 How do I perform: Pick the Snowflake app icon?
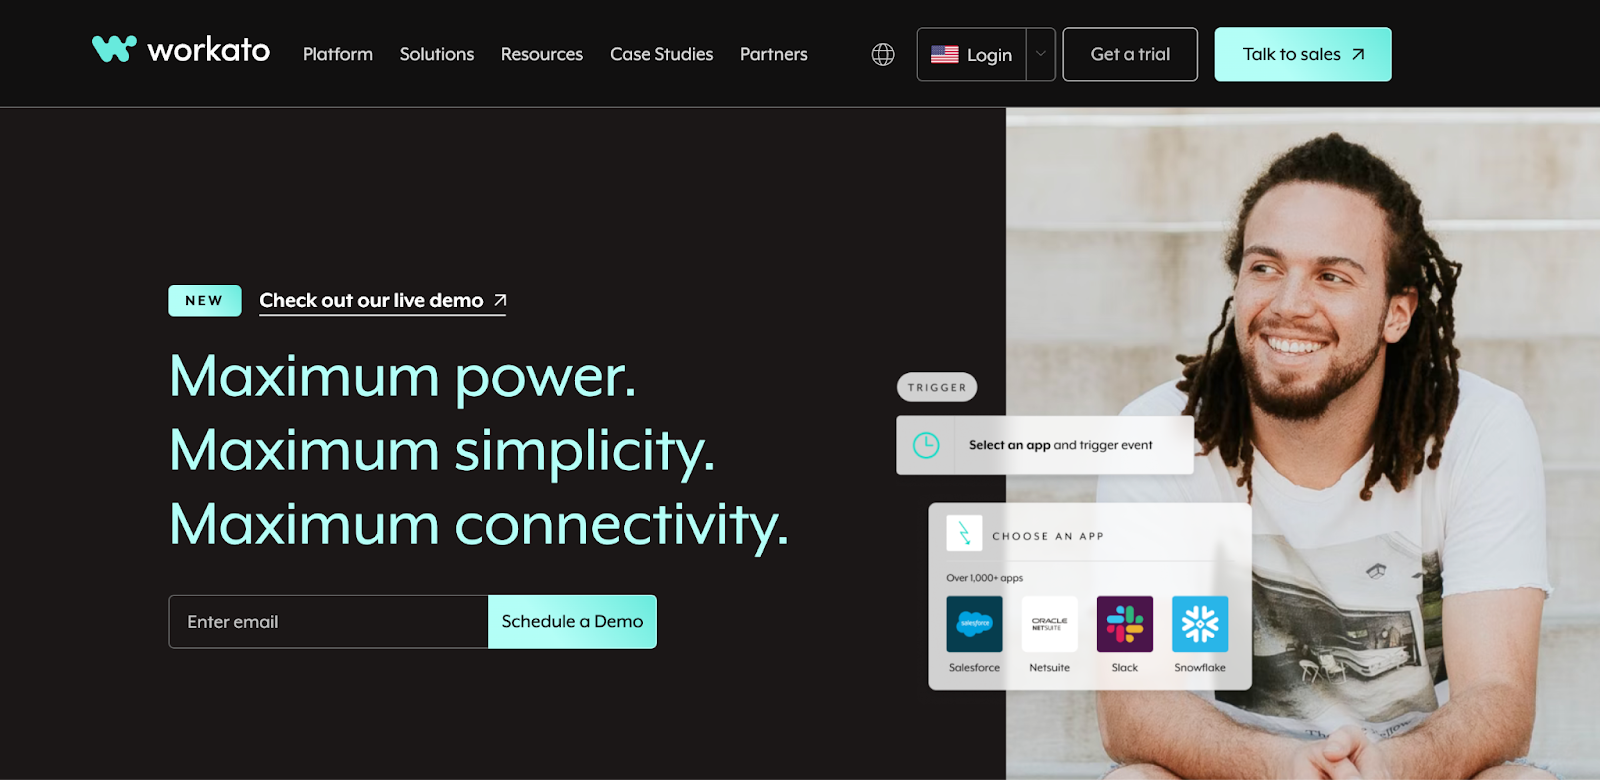[1200, 624]
